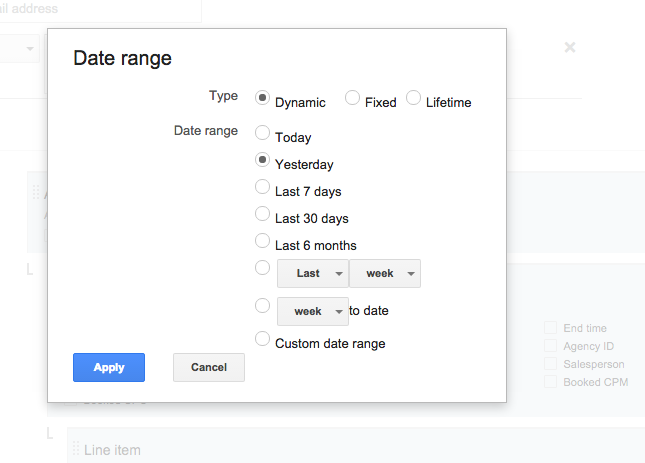Open the Last dropdown menu
The width and height of the screenshot is (645, 463).
[x=312, y=274]
